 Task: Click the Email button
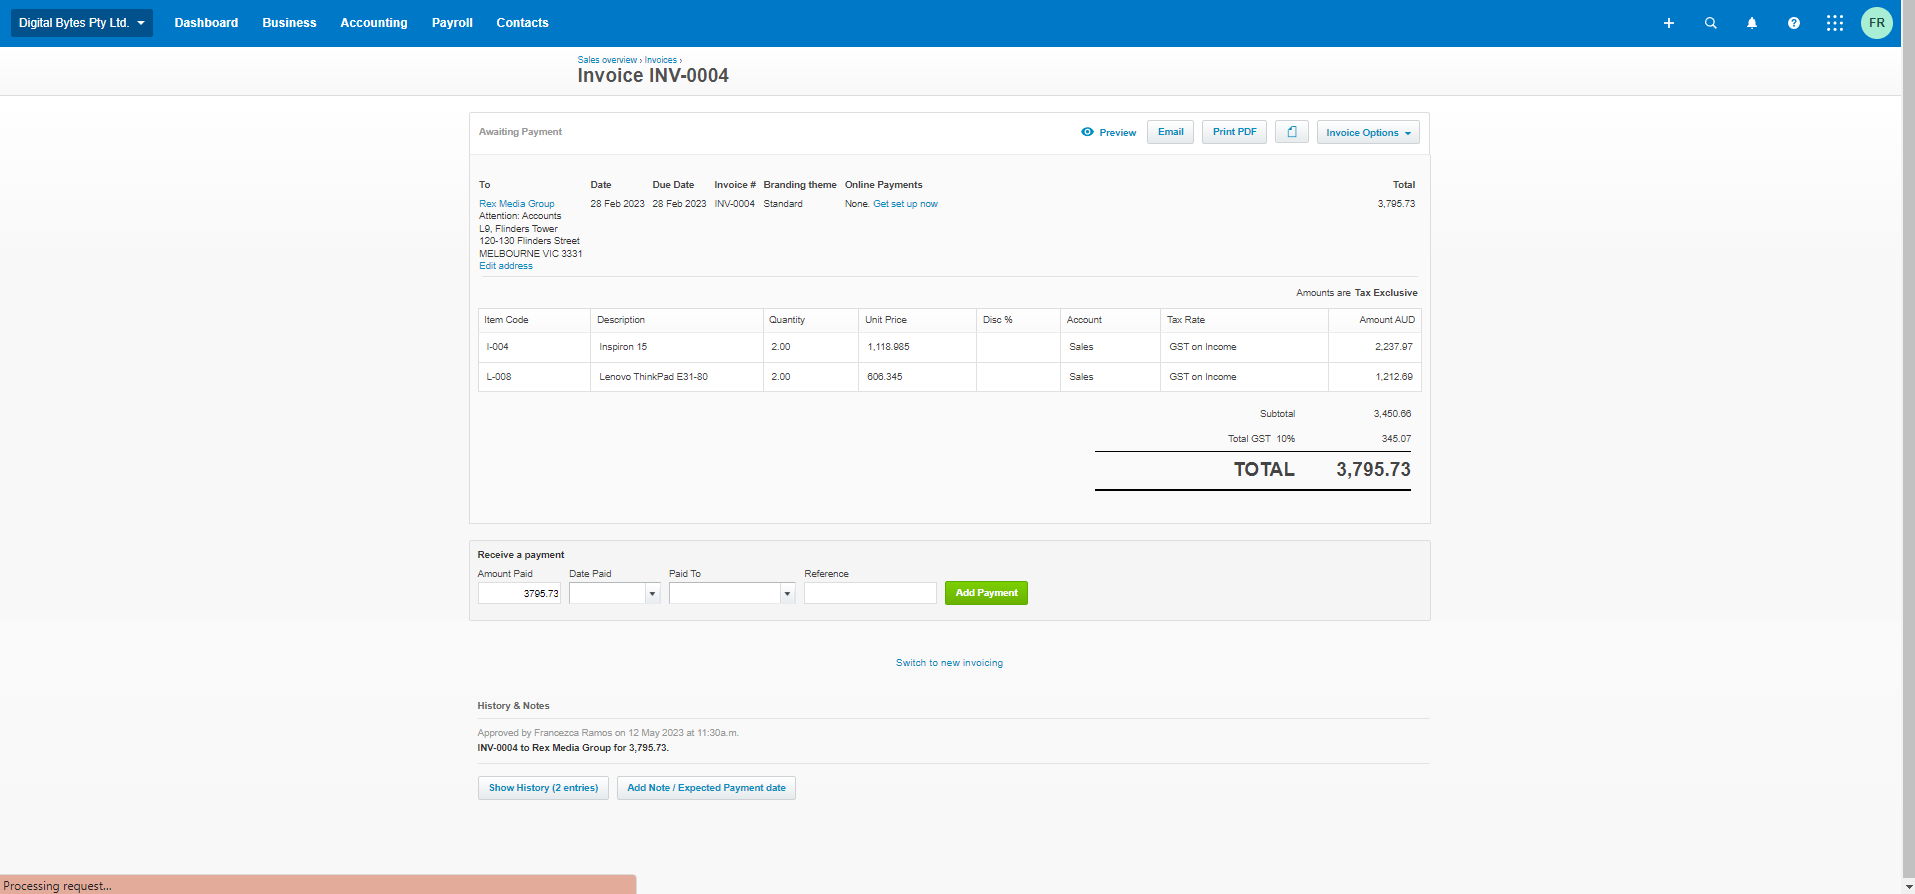1170,132
